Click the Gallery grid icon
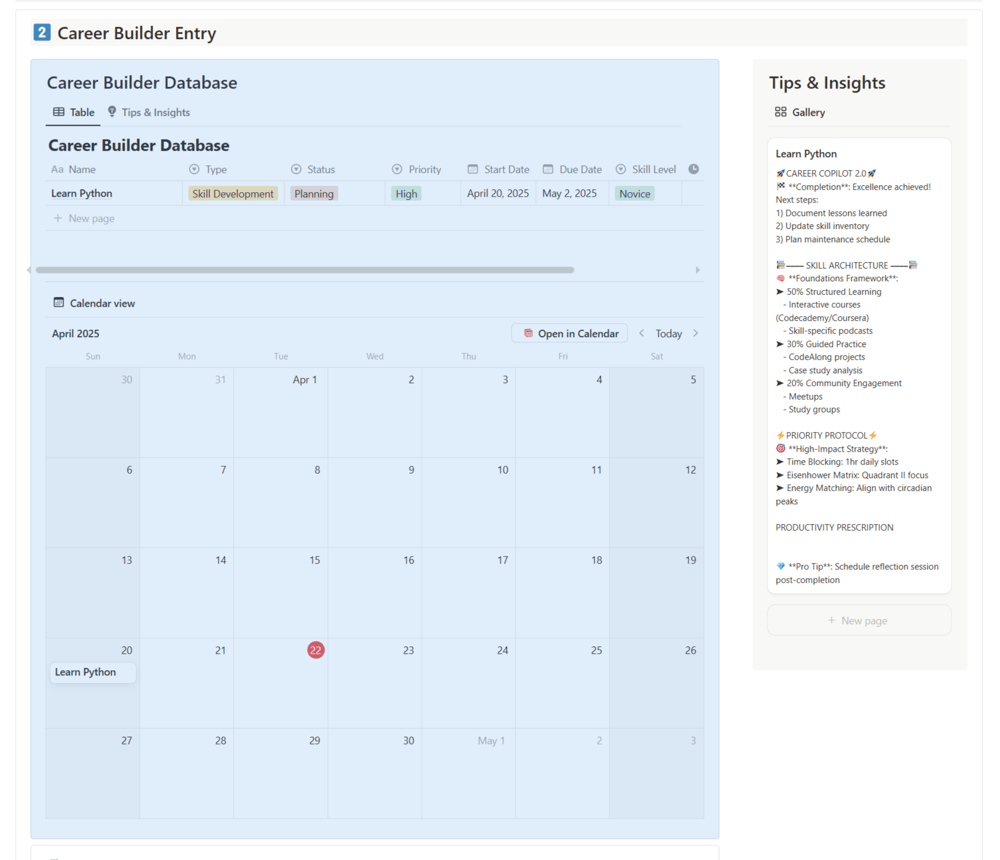The width and height of the screenshot is (1000, 860). [x=781, y=112]
